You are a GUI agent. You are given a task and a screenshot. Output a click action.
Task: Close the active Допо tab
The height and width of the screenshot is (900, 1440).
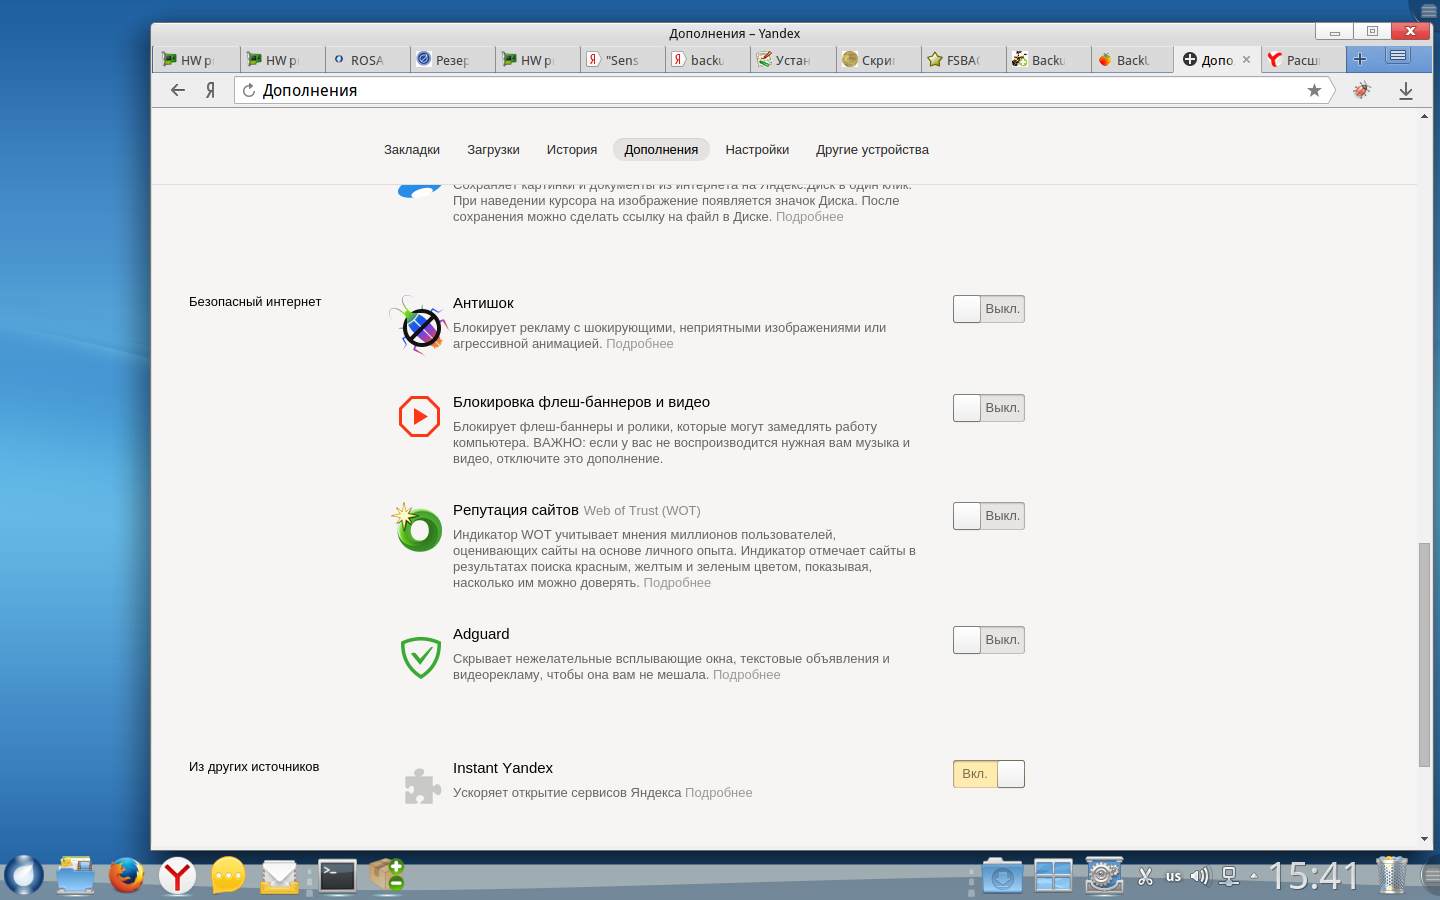(x=1246, y=59)
